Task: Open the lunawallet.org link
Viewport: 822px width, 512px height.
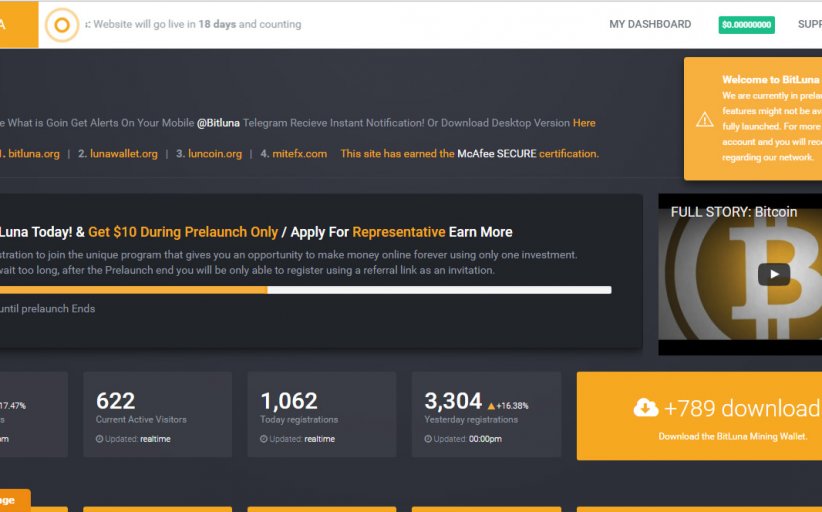Action: 124,154
